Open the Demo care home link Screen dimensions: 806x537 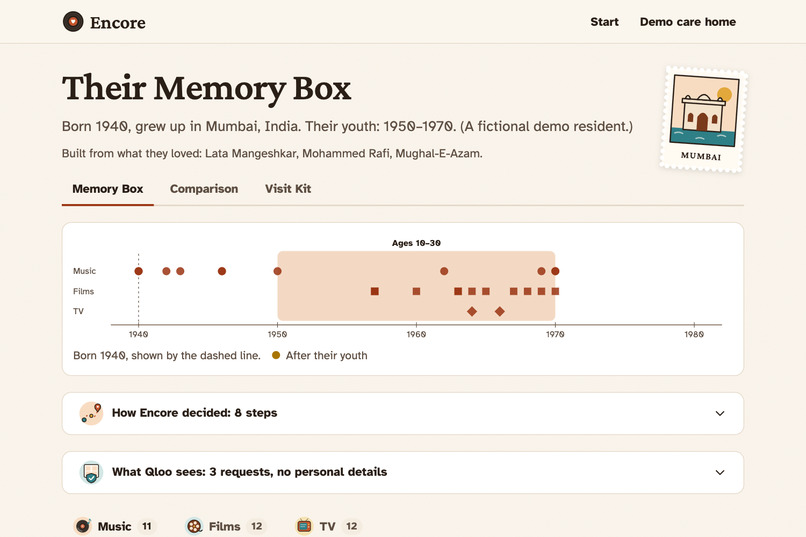688,22
